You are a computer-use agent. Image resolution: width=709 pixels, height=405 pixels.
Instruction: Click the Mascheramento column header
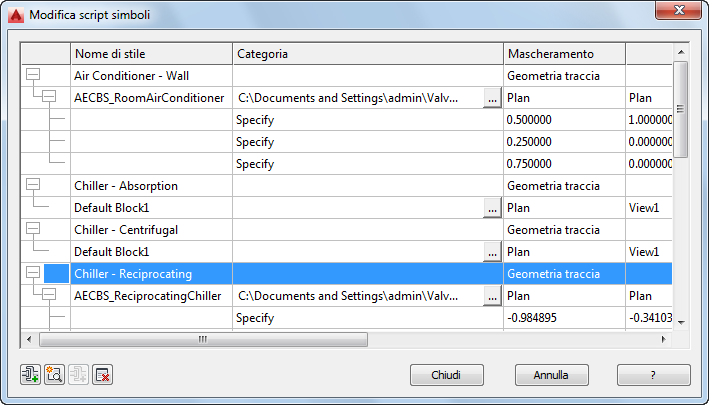coord(564,53)
